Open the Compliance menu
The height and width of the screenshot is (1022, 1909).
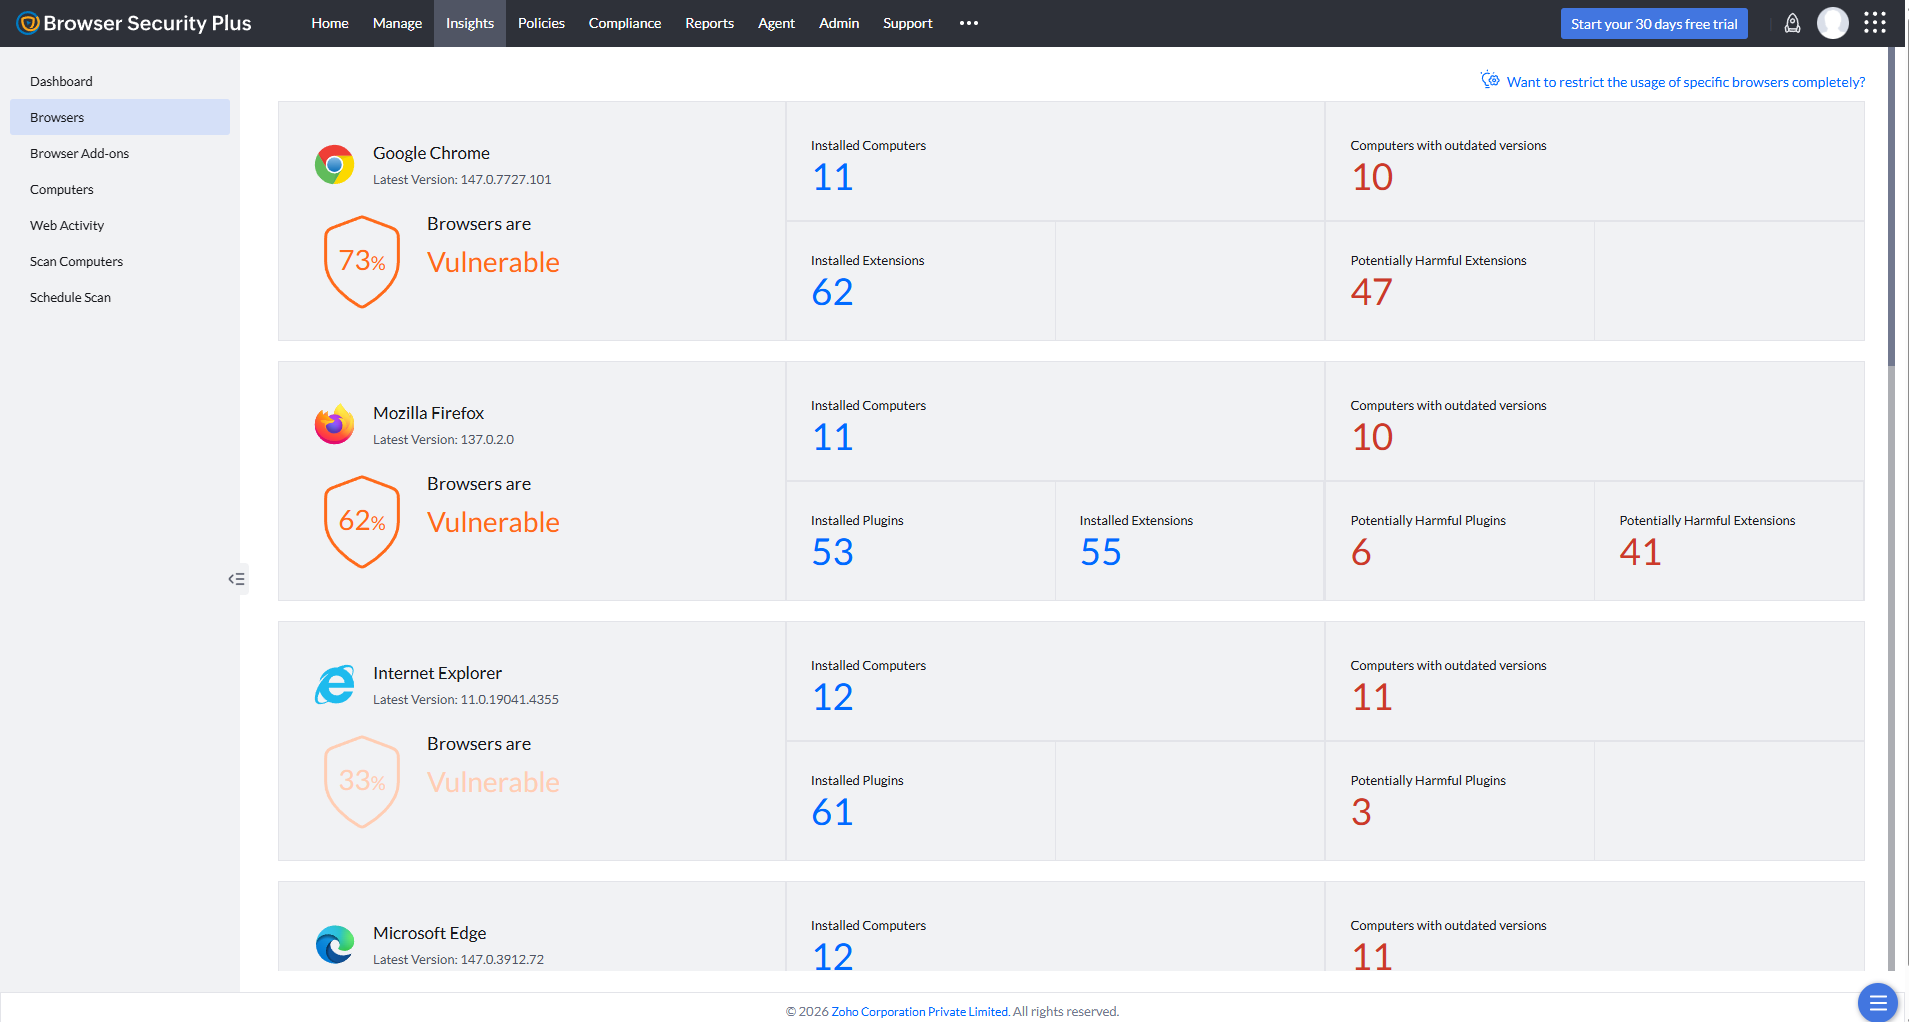point(625,23)
